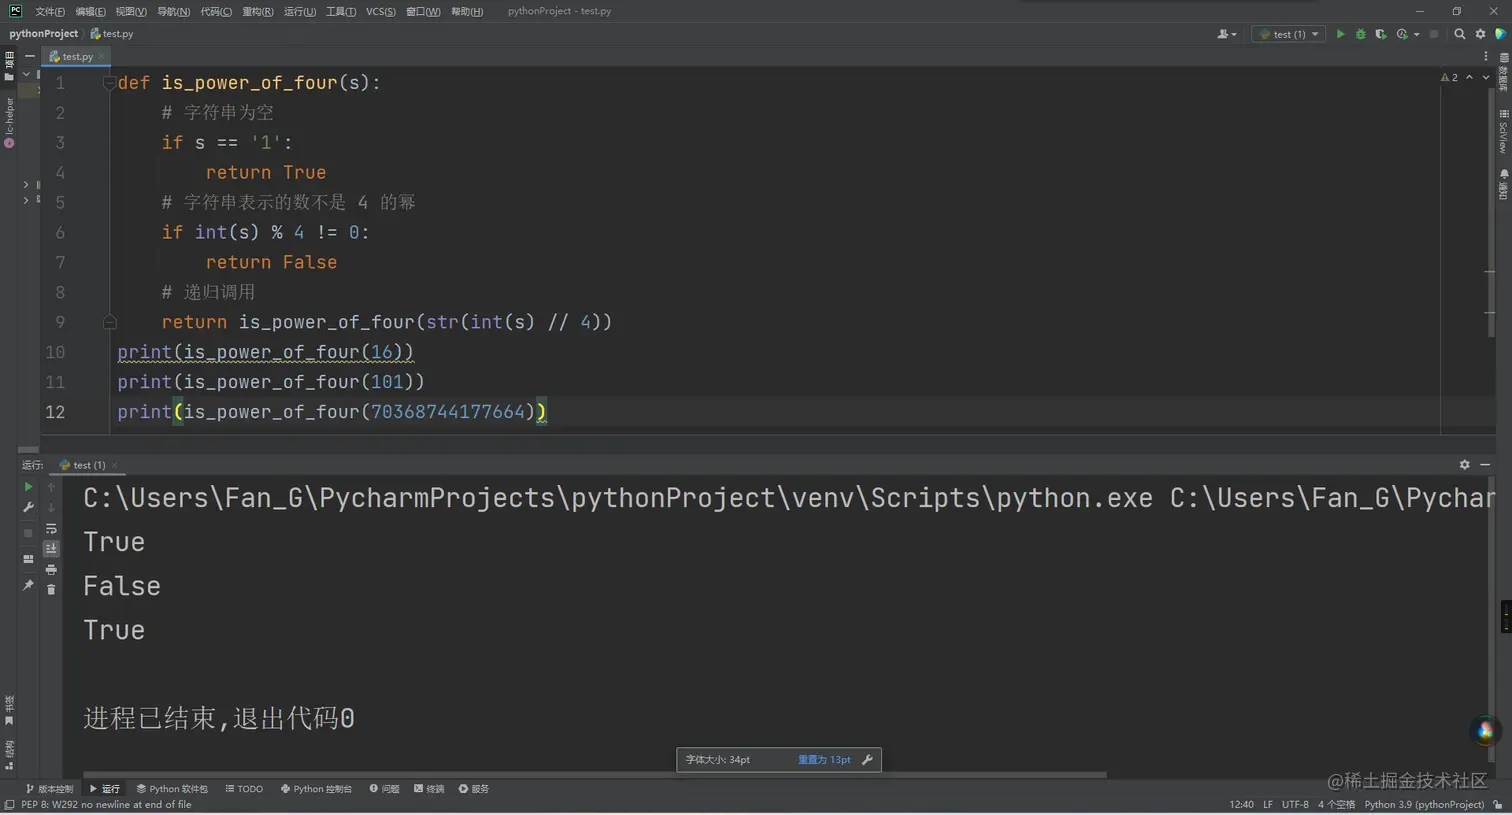Viewport: 1512px width, 815px height.
Task: Open the 编辑(E) menu
Action: (x=90, y=12)
